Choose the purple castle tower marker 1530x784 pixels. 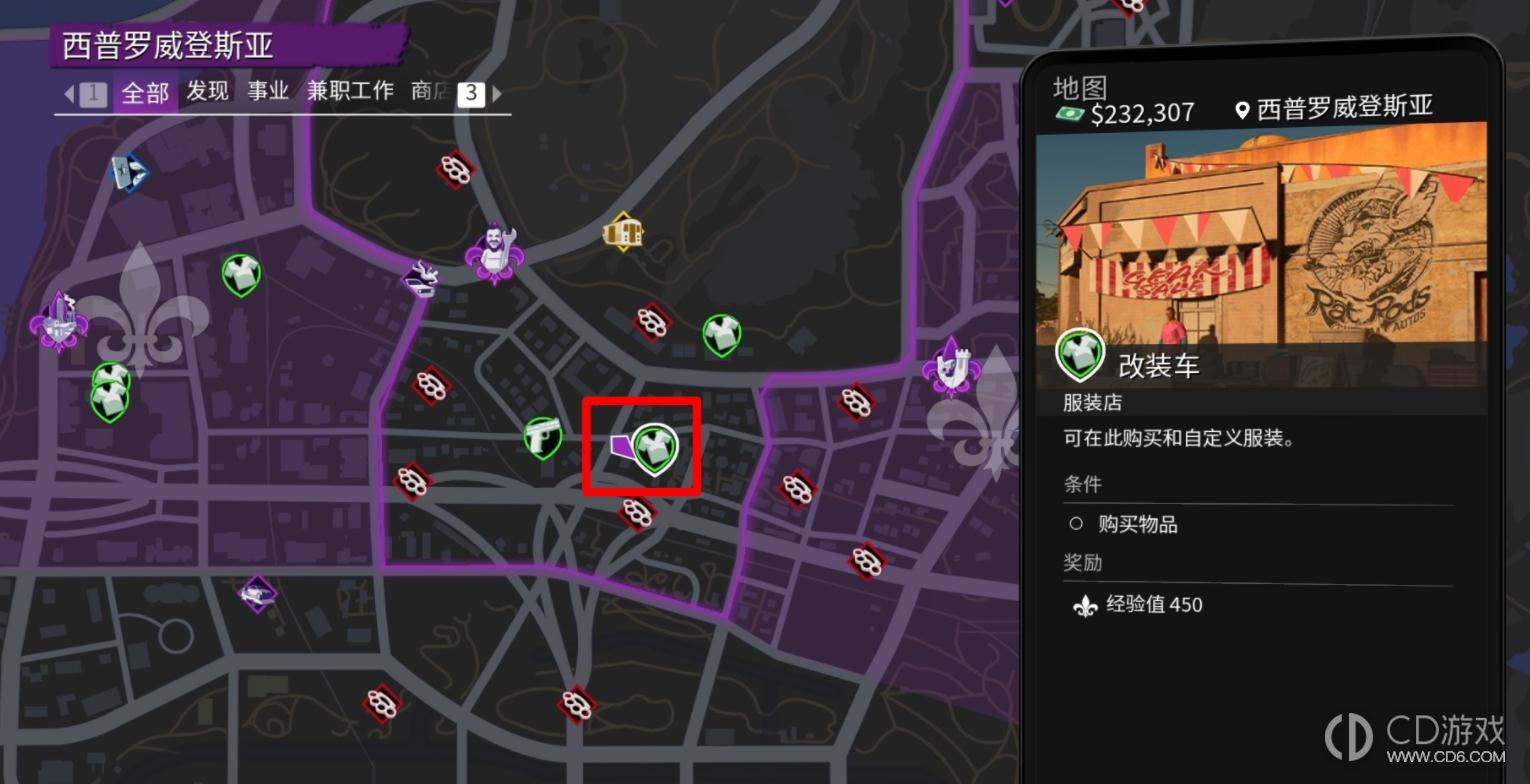pyautogui.click(x=951, y=366)
